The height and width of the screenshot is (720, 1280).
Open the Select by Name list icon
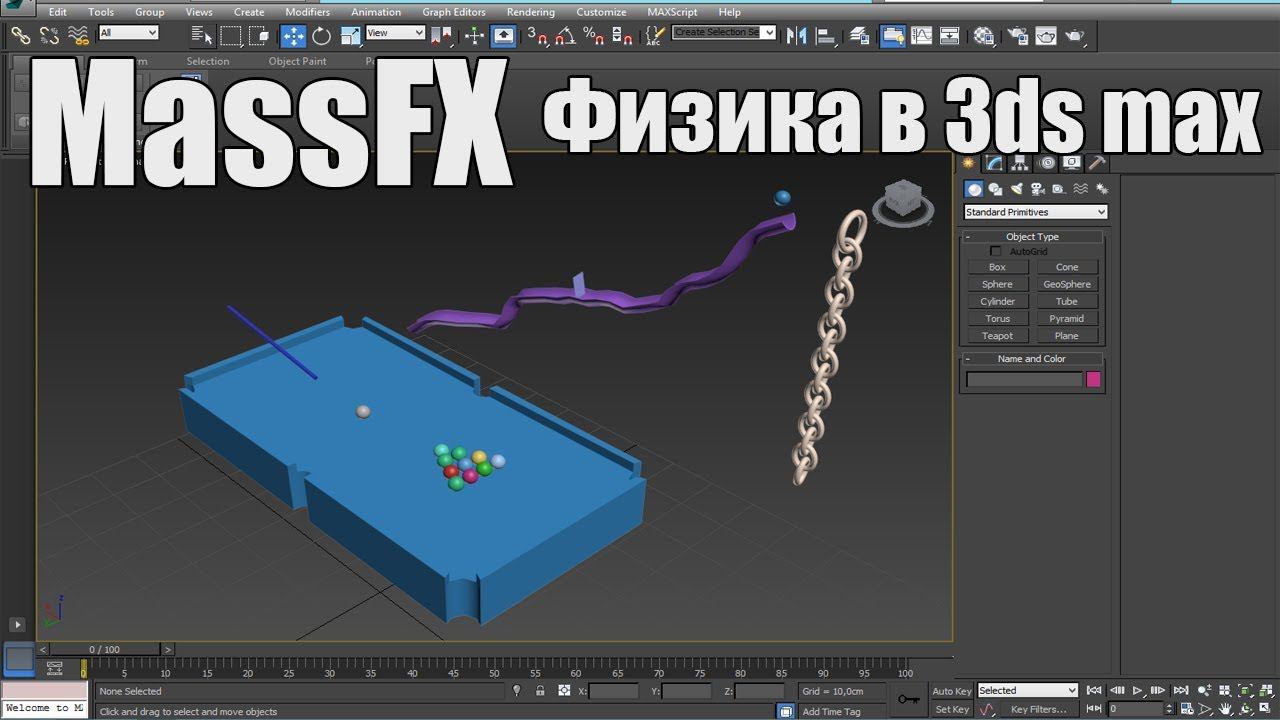coord(201,36)
